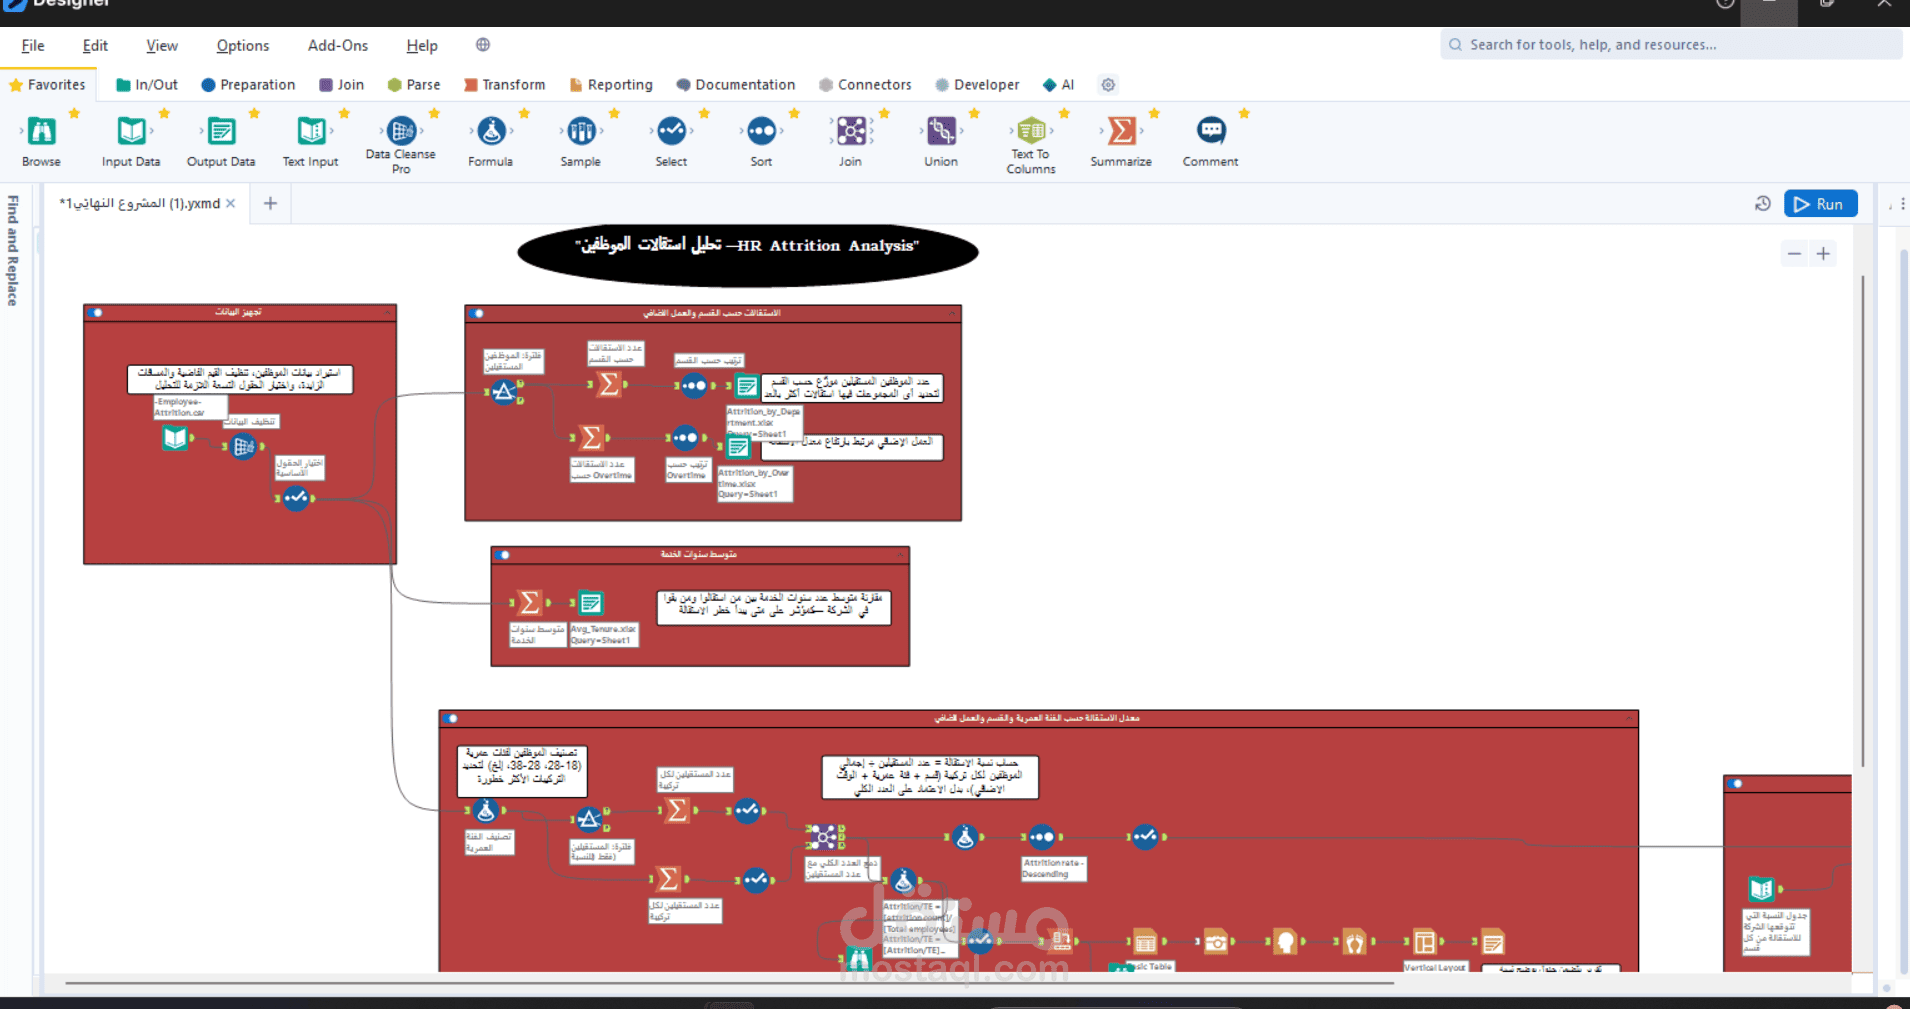
Task: Close the yxmd workflow tab
Action: [231, 203]
